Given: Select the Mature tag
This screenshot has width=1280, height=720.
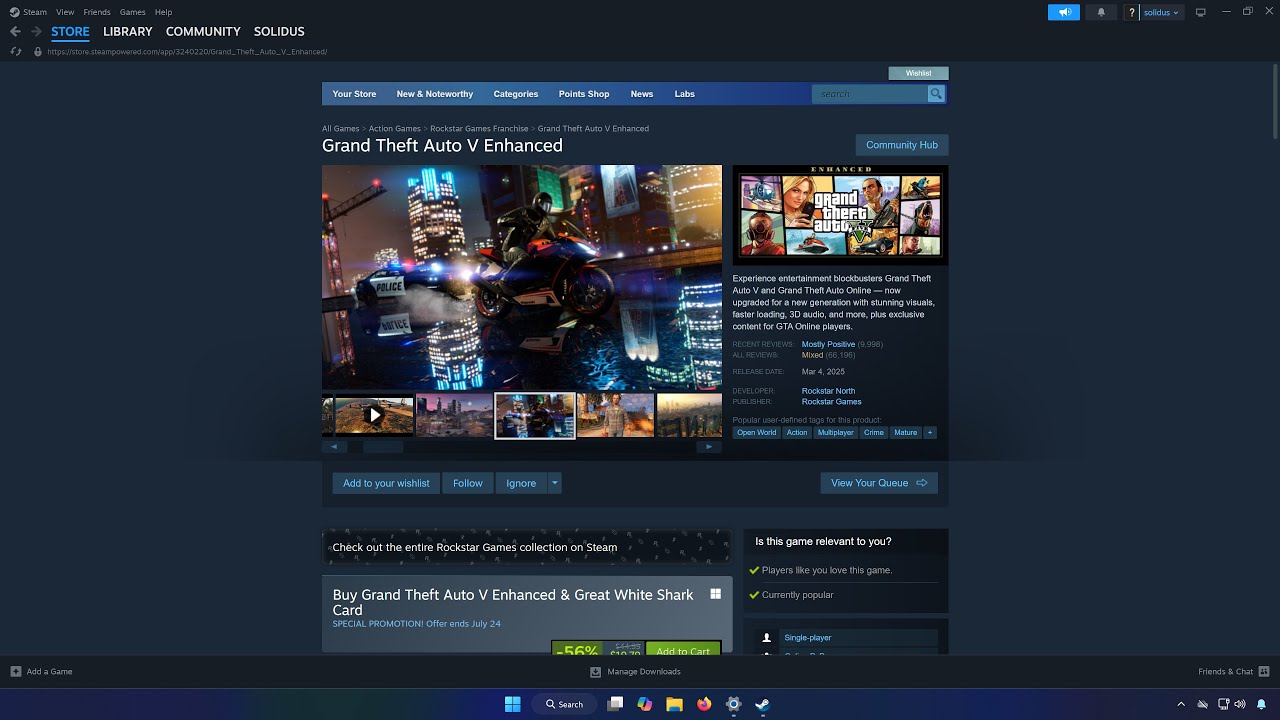Looking at the screenshot, I should pos(906,433).
